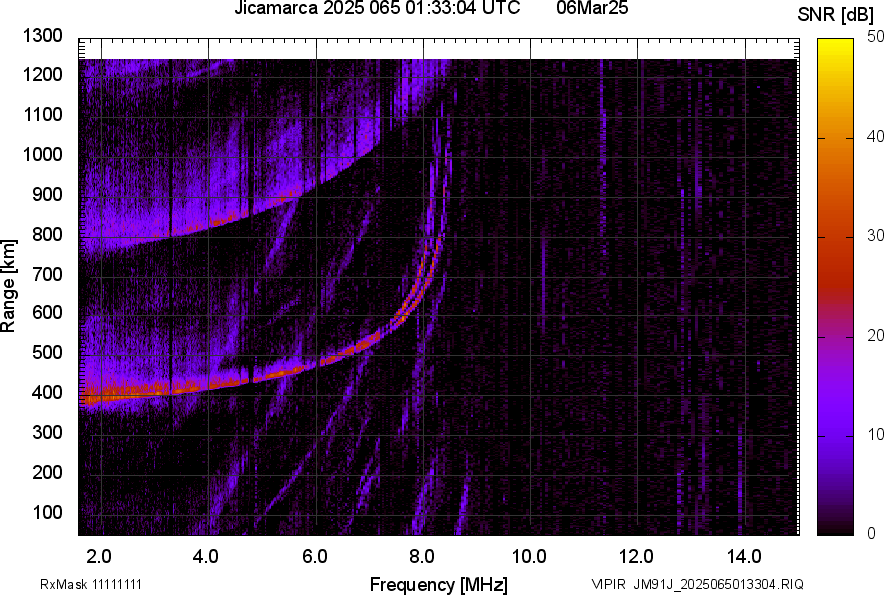Viewport: 884px width, 595px height.
Task: Click the bright F-layer trace near 400 km
Action: click(169, 390)
